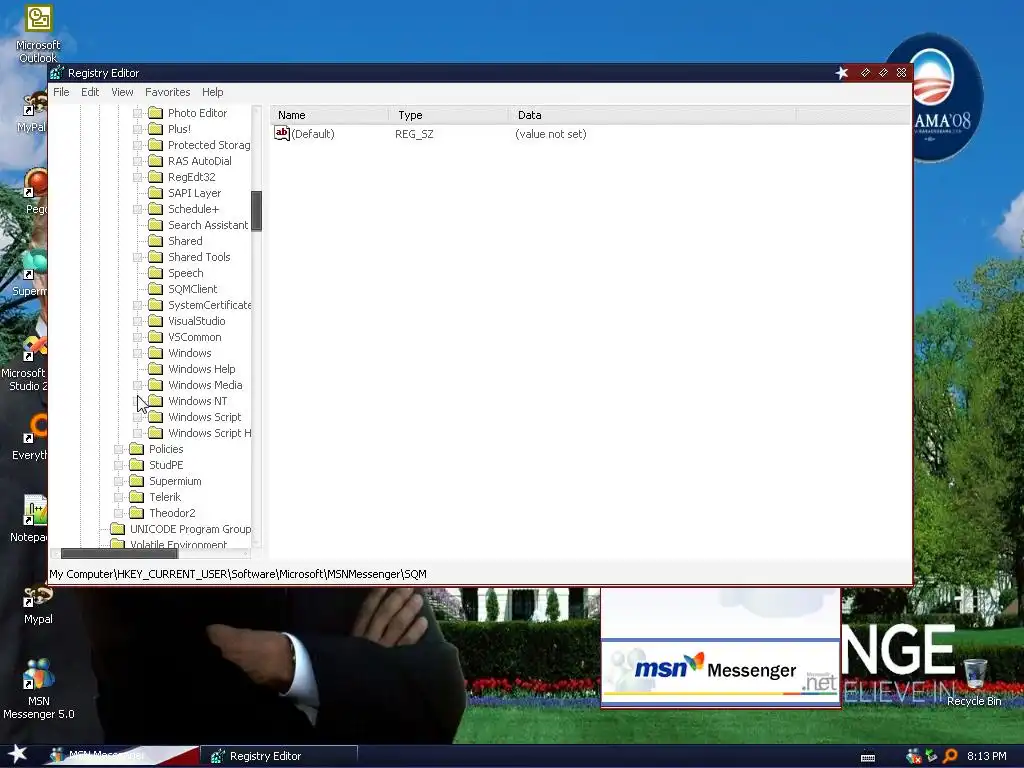1024x768 pixels.
Task: Select the "Telerik" key
Action: (x=165, y=497)
